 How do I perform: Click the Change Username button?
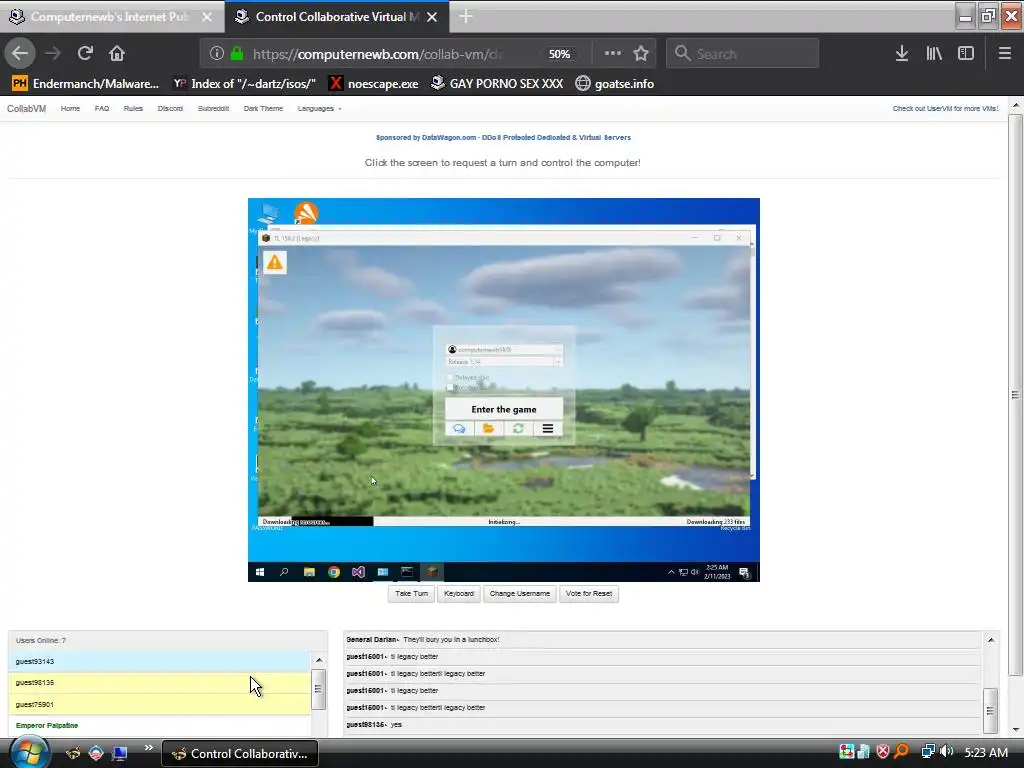tap(520, 594)
